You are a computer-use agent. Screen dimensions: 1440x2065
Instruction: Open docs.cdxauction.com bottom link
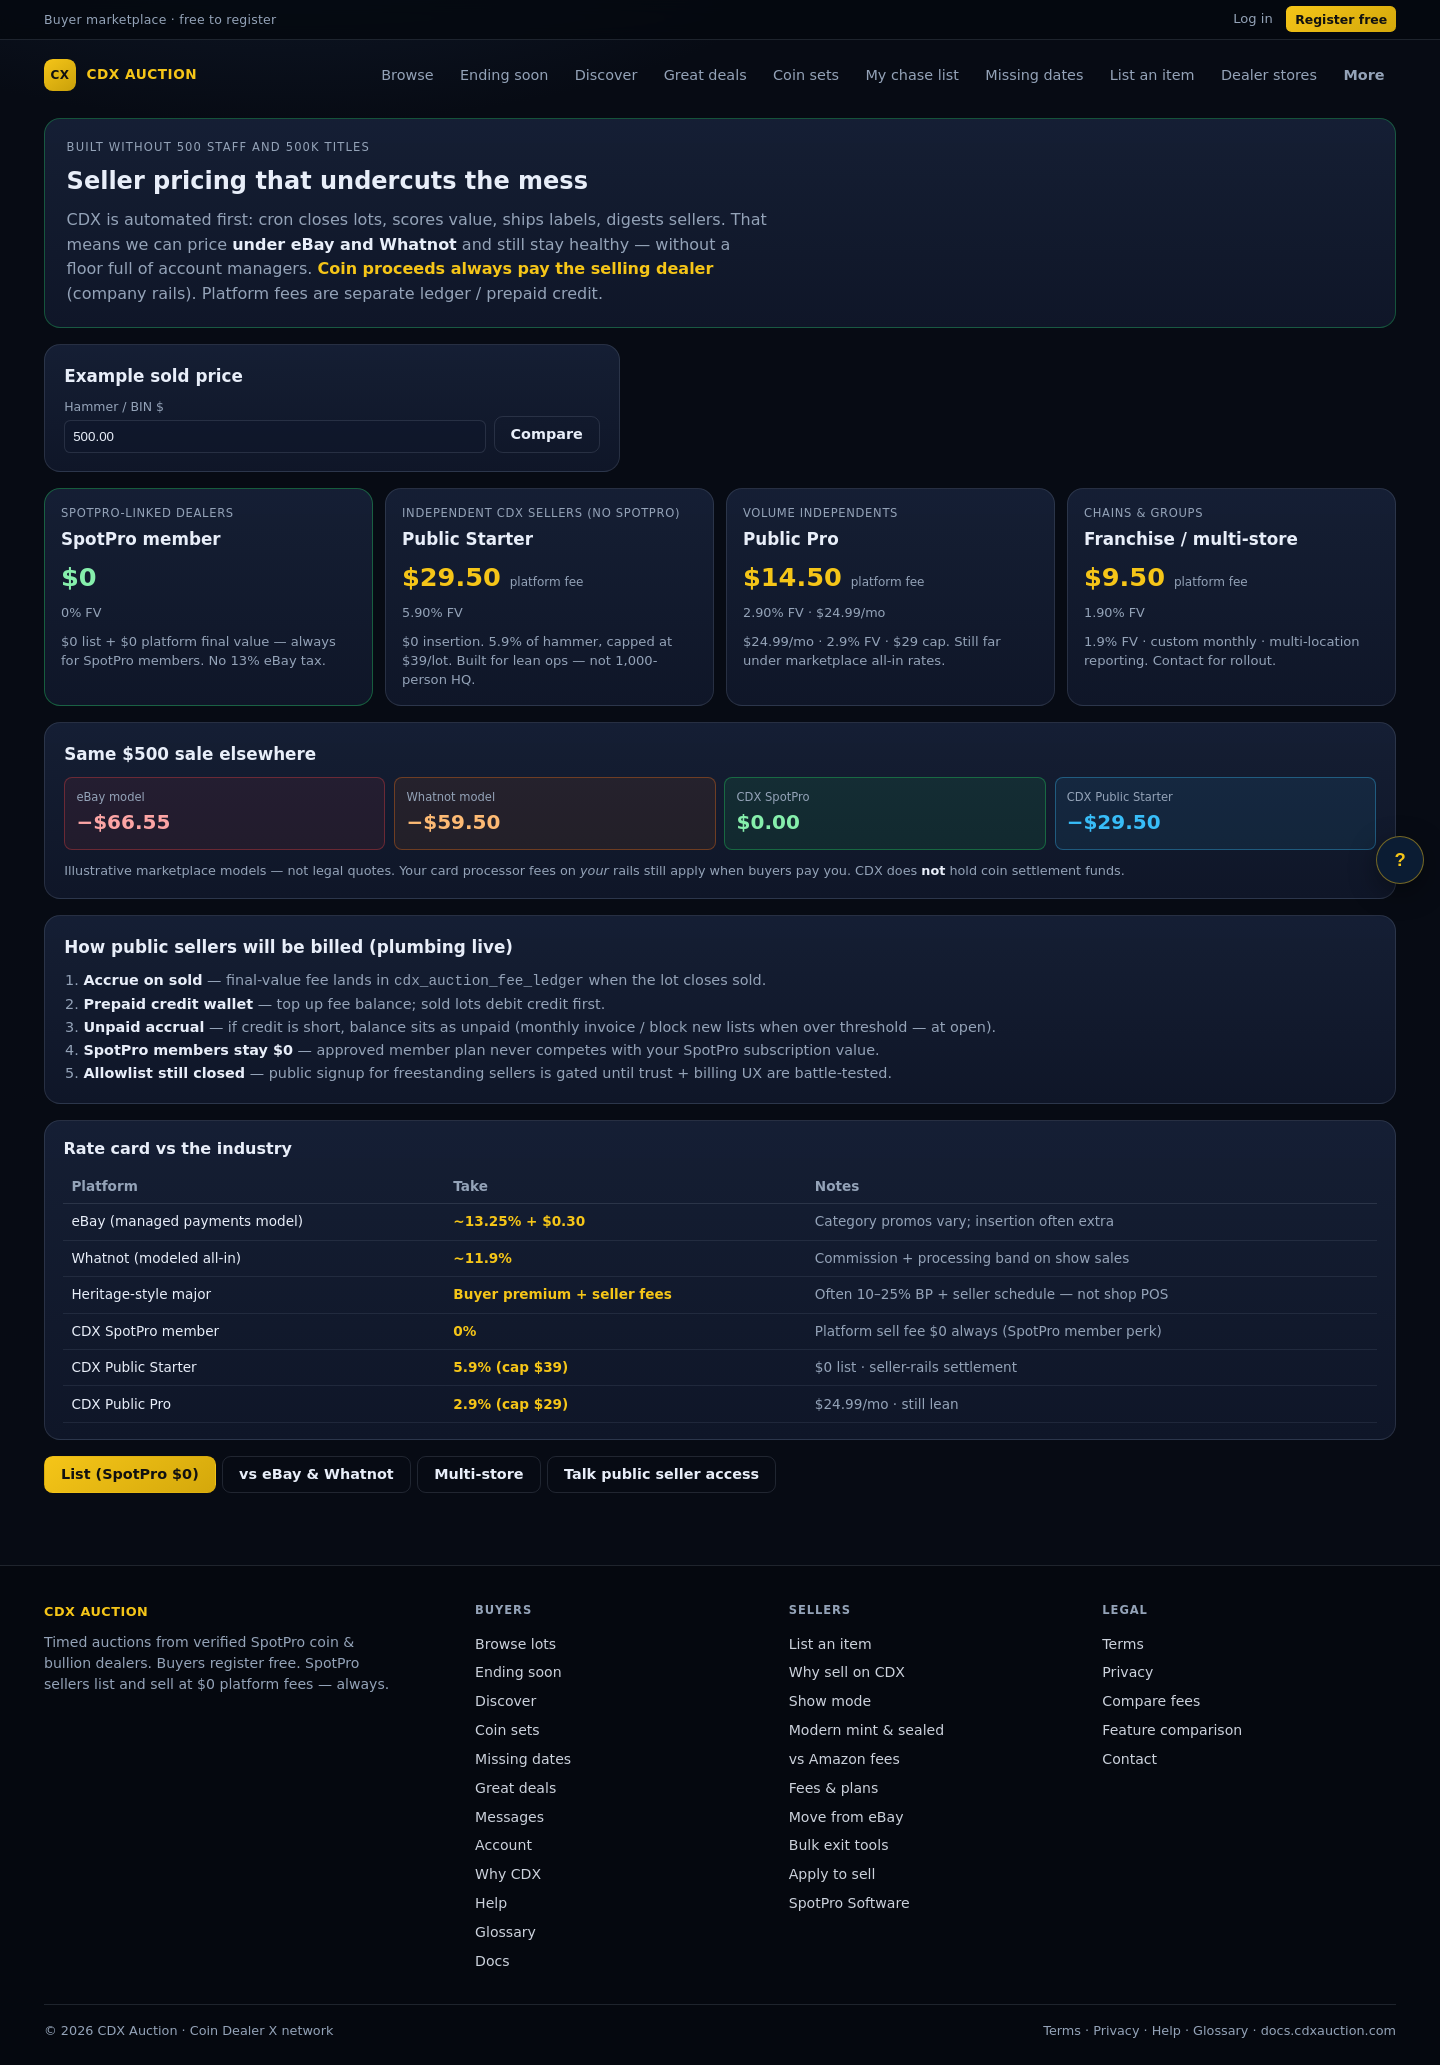tap(1328, 2031)
